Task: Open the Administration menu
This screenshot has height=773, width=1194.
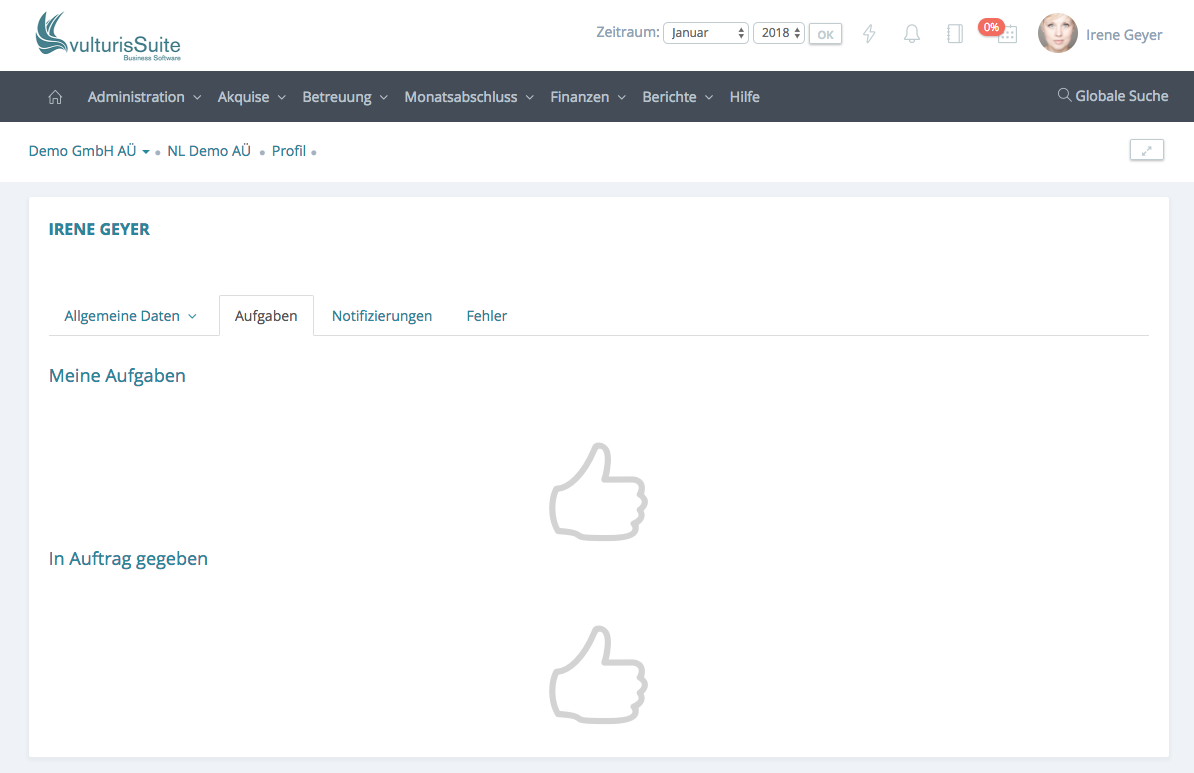Action: (144, 97)
